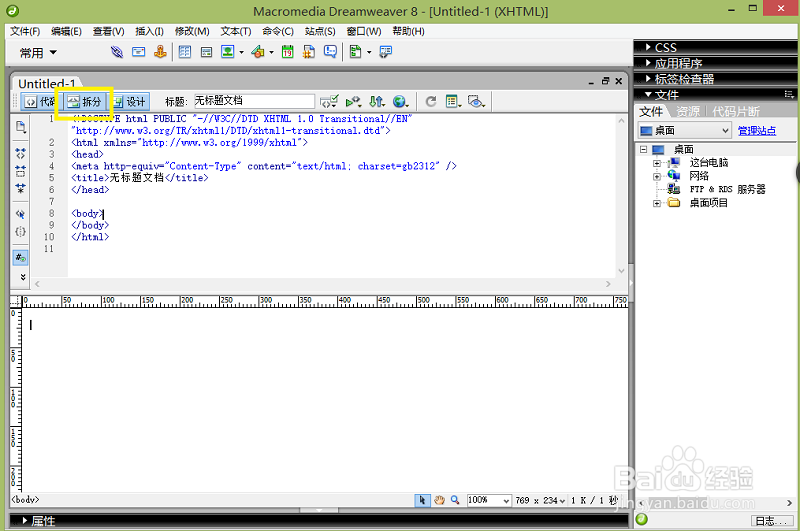Switch to the 资源 tab
The width and height of the screenshot is (800, 531).
coord(688,111)
